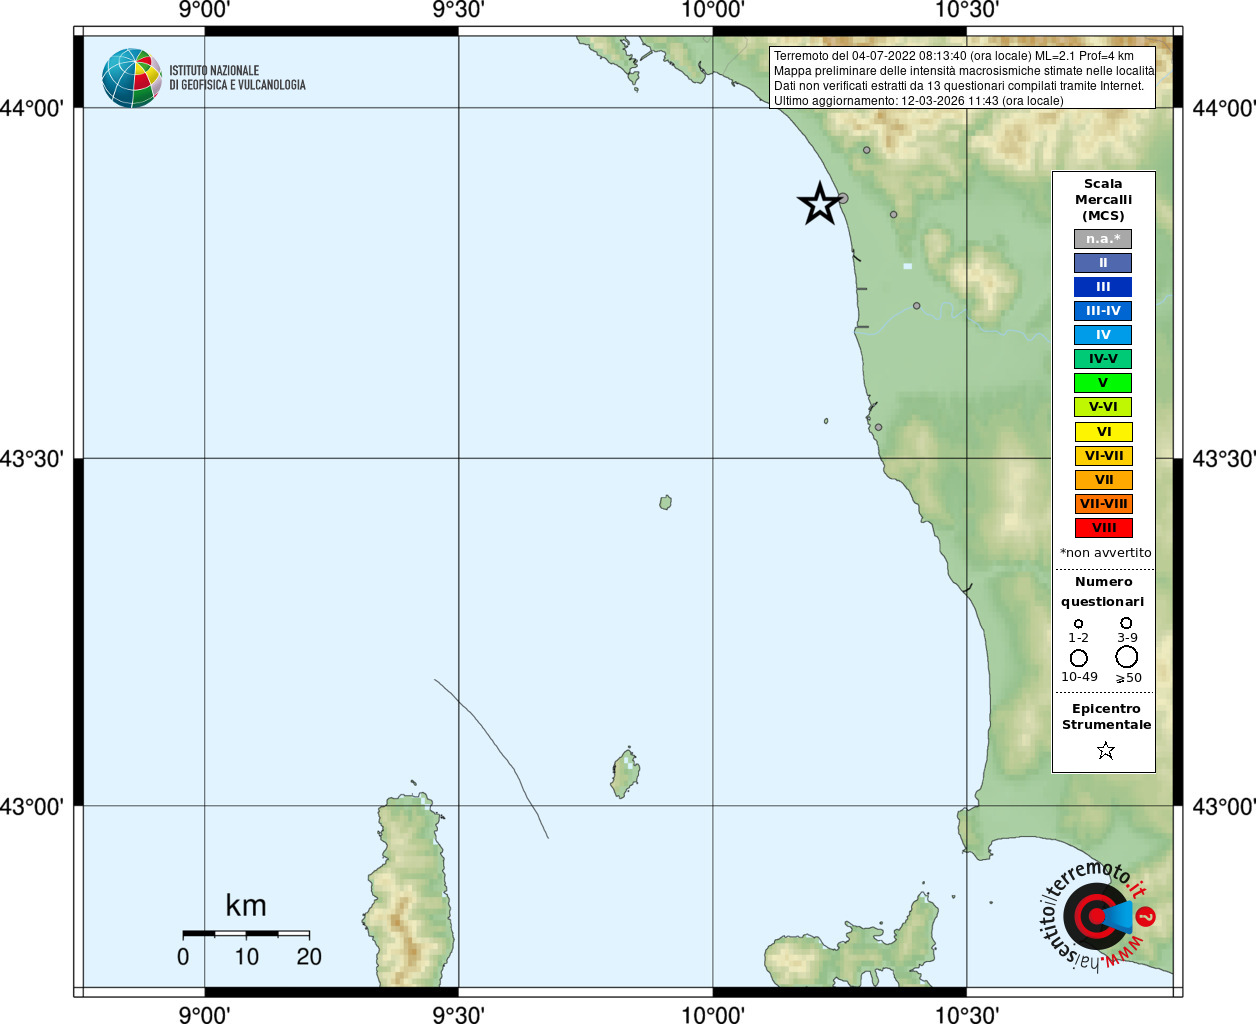The image size is (1256, 1024).
Task: Click the epicenter star on the map
Action: pos(820,204)
